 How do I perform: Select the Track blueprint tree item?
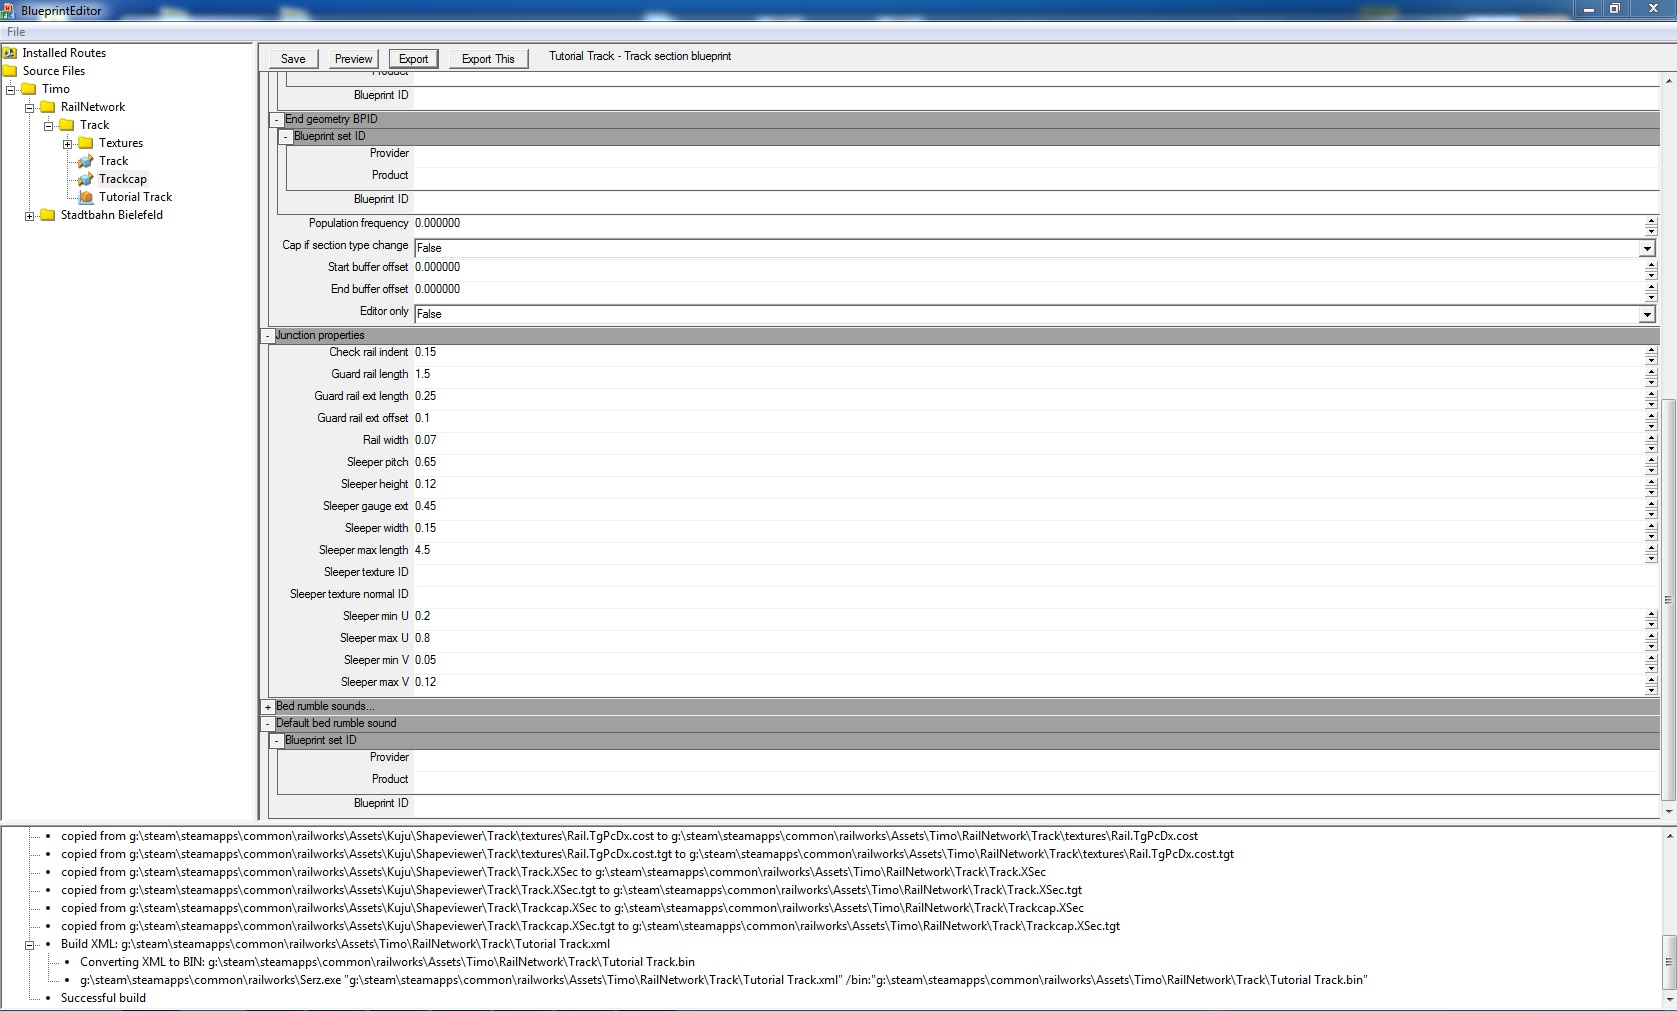(x=113, y=161)
